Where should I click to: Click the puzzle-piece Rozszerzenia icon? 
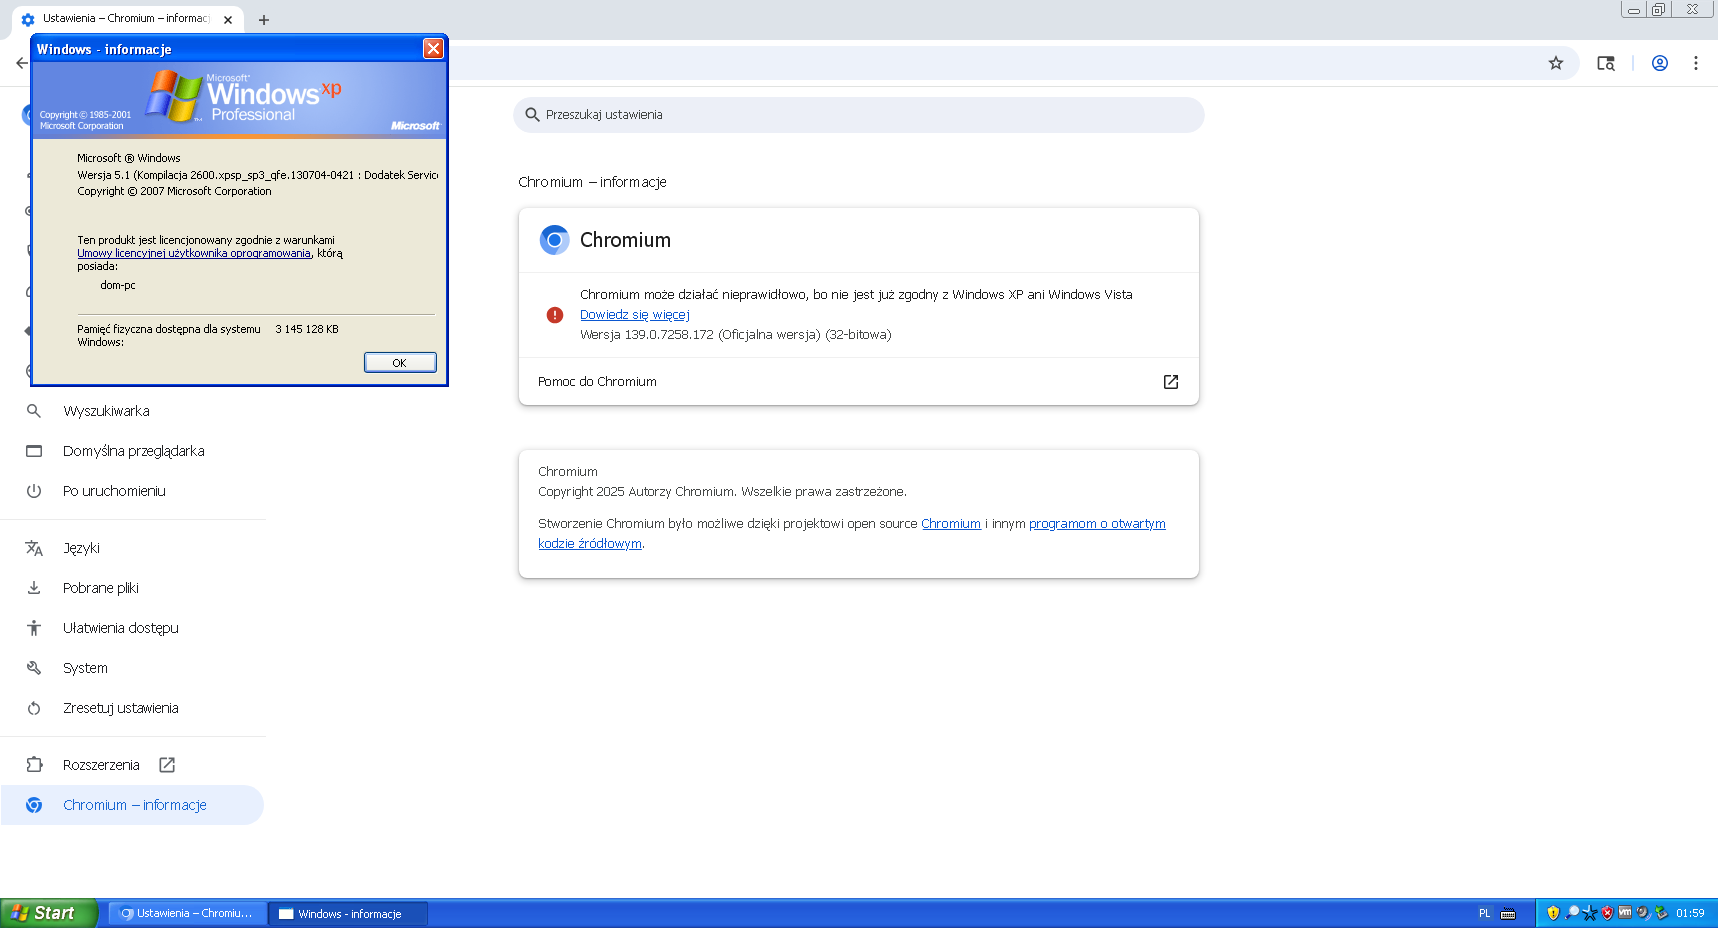pyautogui.click(x=34, y=765)
